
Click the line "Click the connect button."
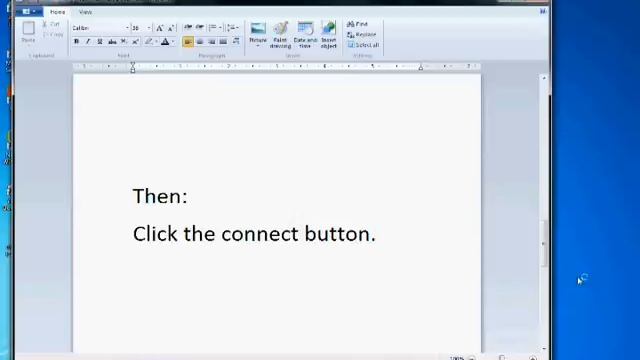tap(254, 234)
